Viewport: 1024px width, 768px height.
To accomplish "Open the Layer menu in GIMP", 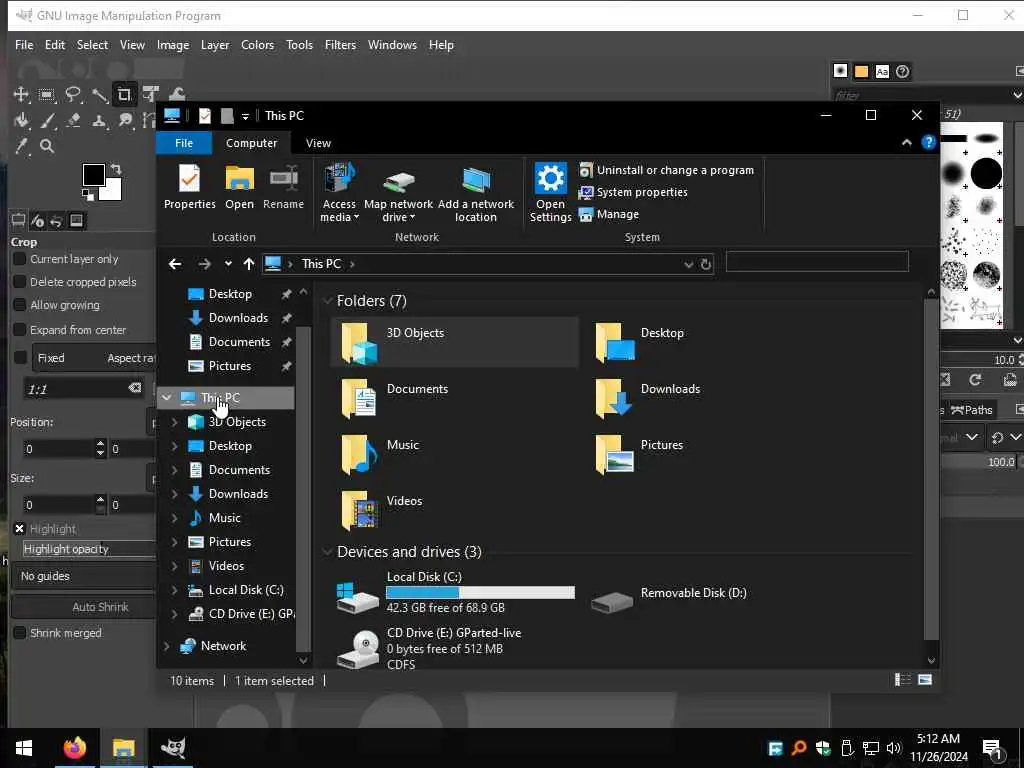I will (x=215, y=45).
